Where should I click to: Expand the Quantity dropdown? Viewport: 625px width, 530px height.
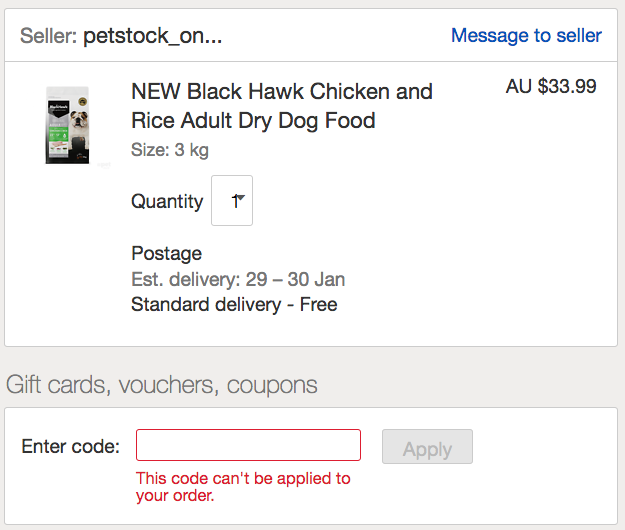tap(232, 201)
